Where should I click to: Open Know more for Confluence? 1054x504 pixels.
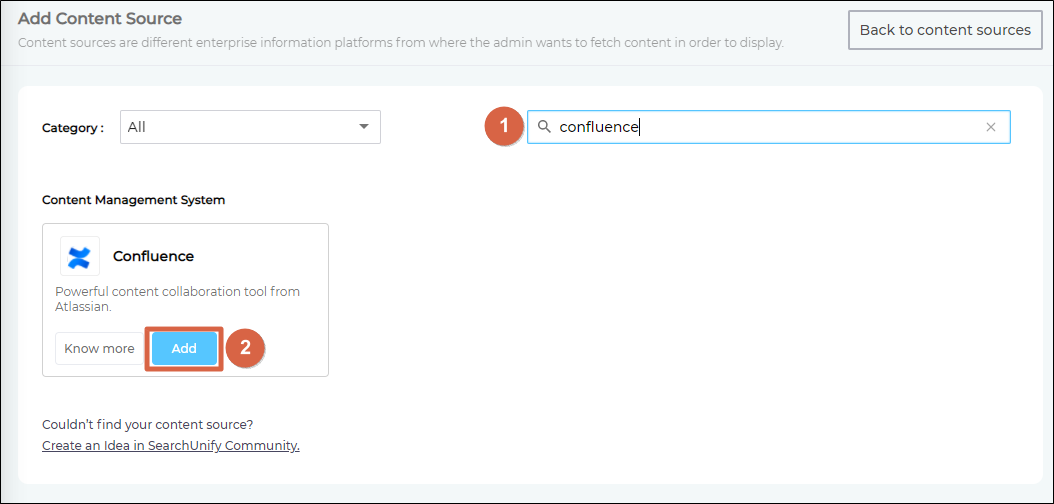99,349
